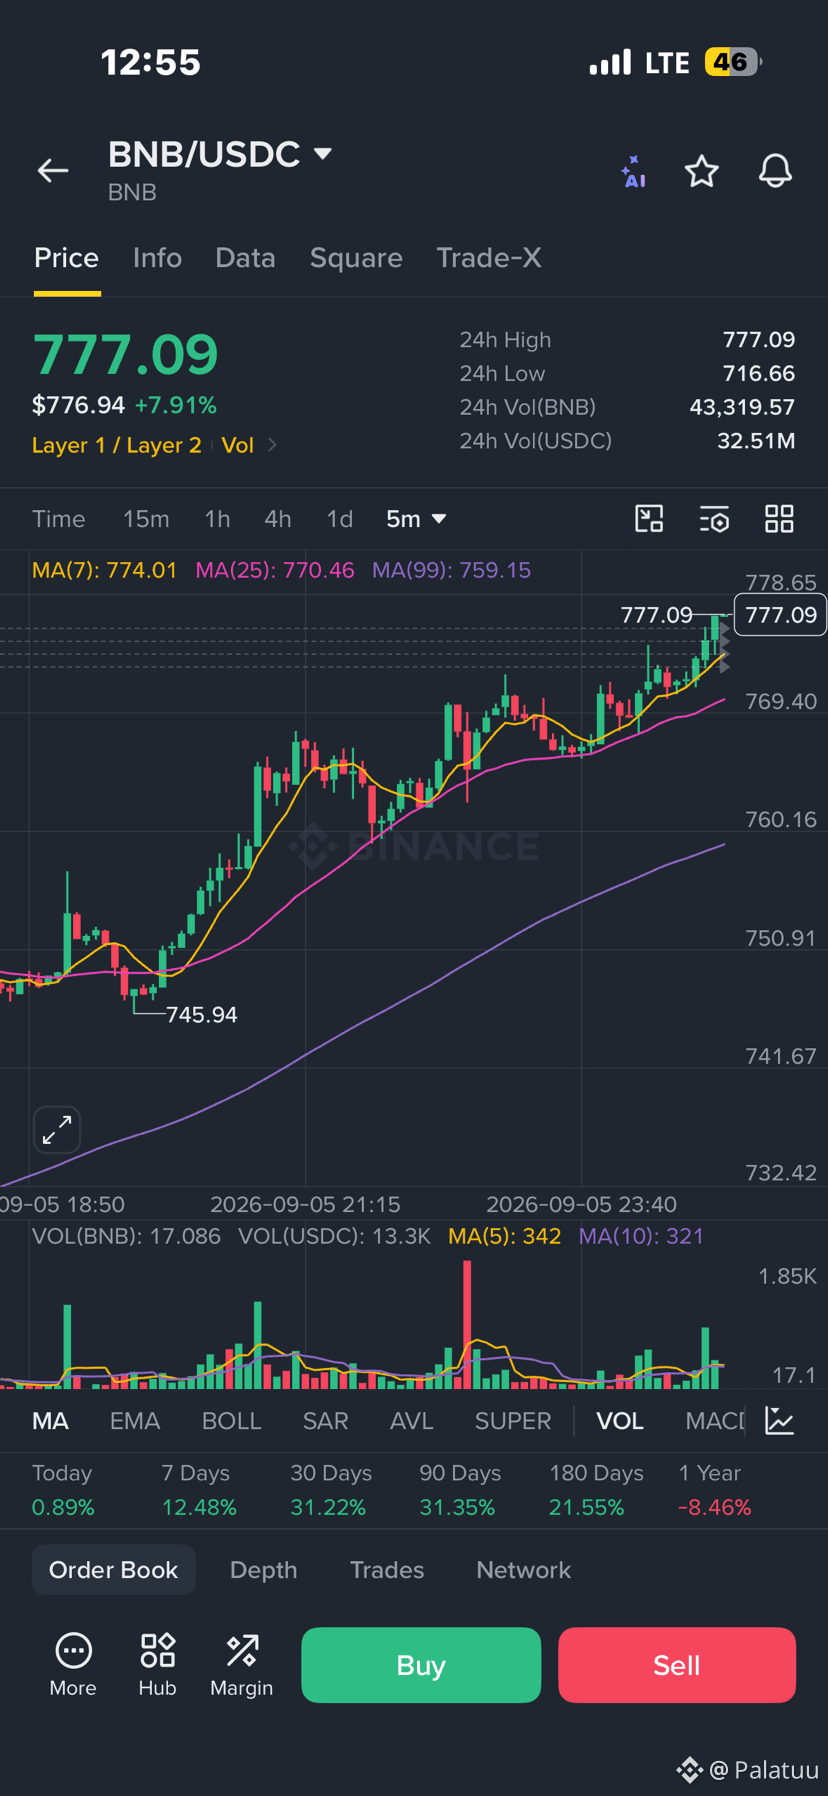Toggle the BOLL indicator
This screenshot has width=828, height=1796.
point(231,1421)
